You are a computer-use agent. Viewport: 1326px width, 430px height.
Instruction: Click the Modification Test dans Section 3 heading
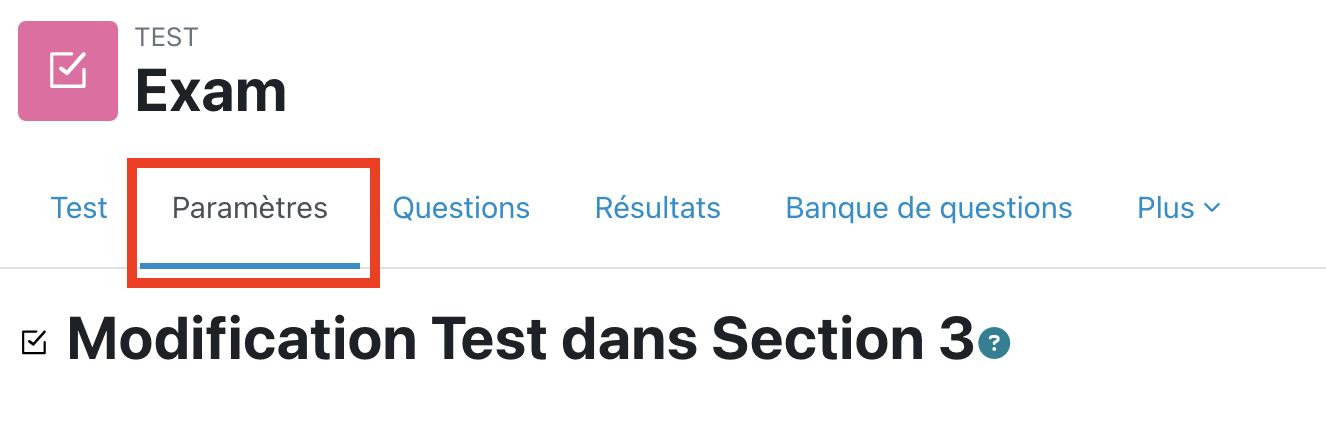pyautogui.click(x=519, y=340)
